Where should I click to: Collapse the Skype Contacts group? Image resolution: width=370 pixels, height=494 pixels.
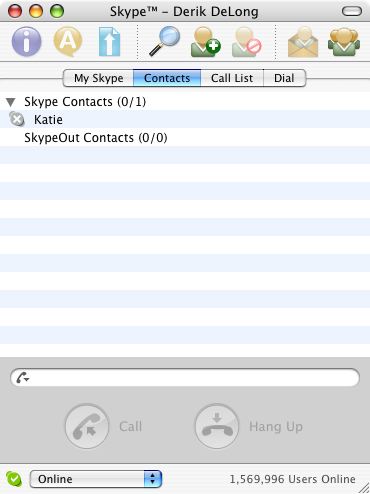point(11,102)
